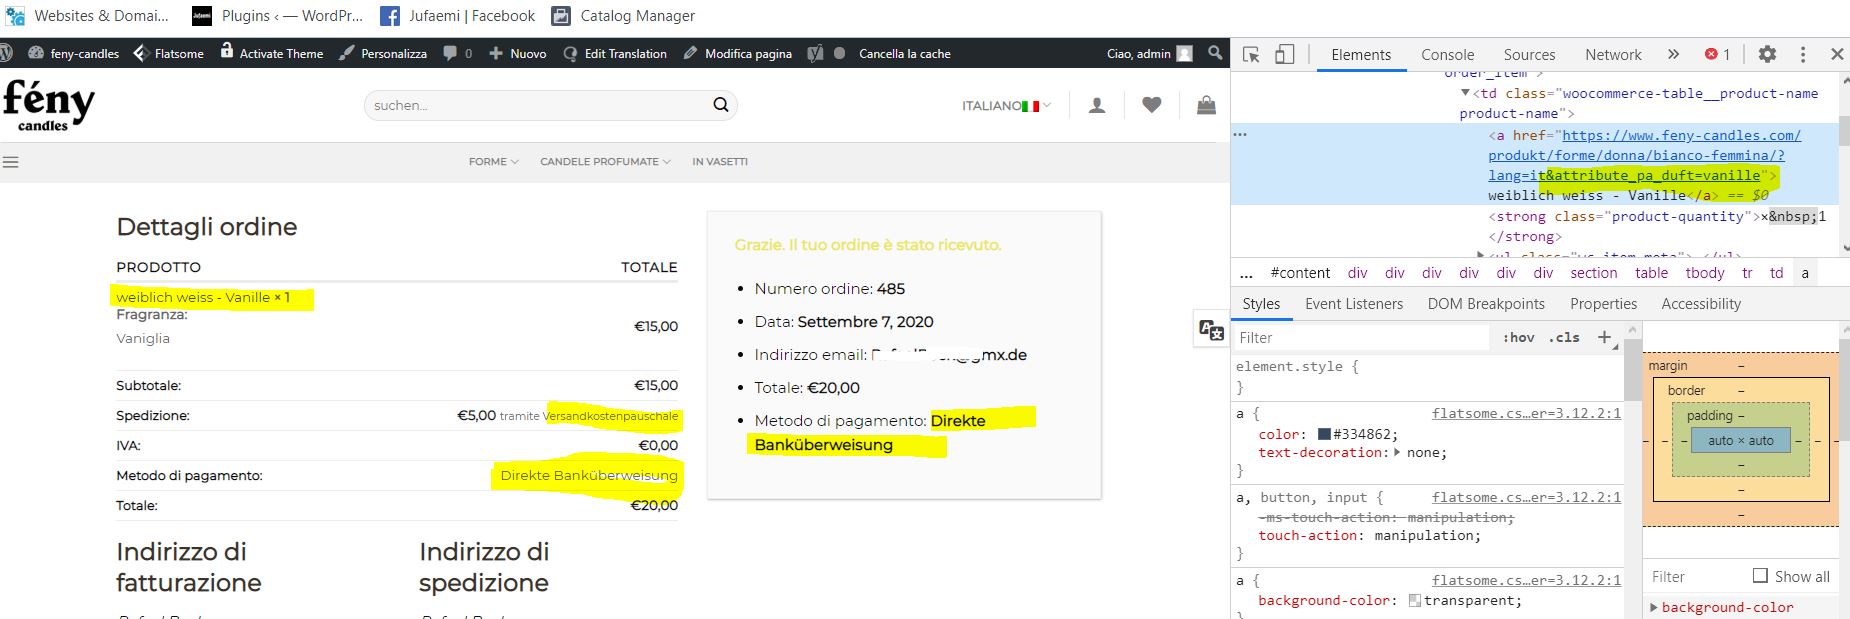Expand the text-decoration shorthand property
The image size is (1850, 619).
pyautogui.click(x=1397, y=453)
